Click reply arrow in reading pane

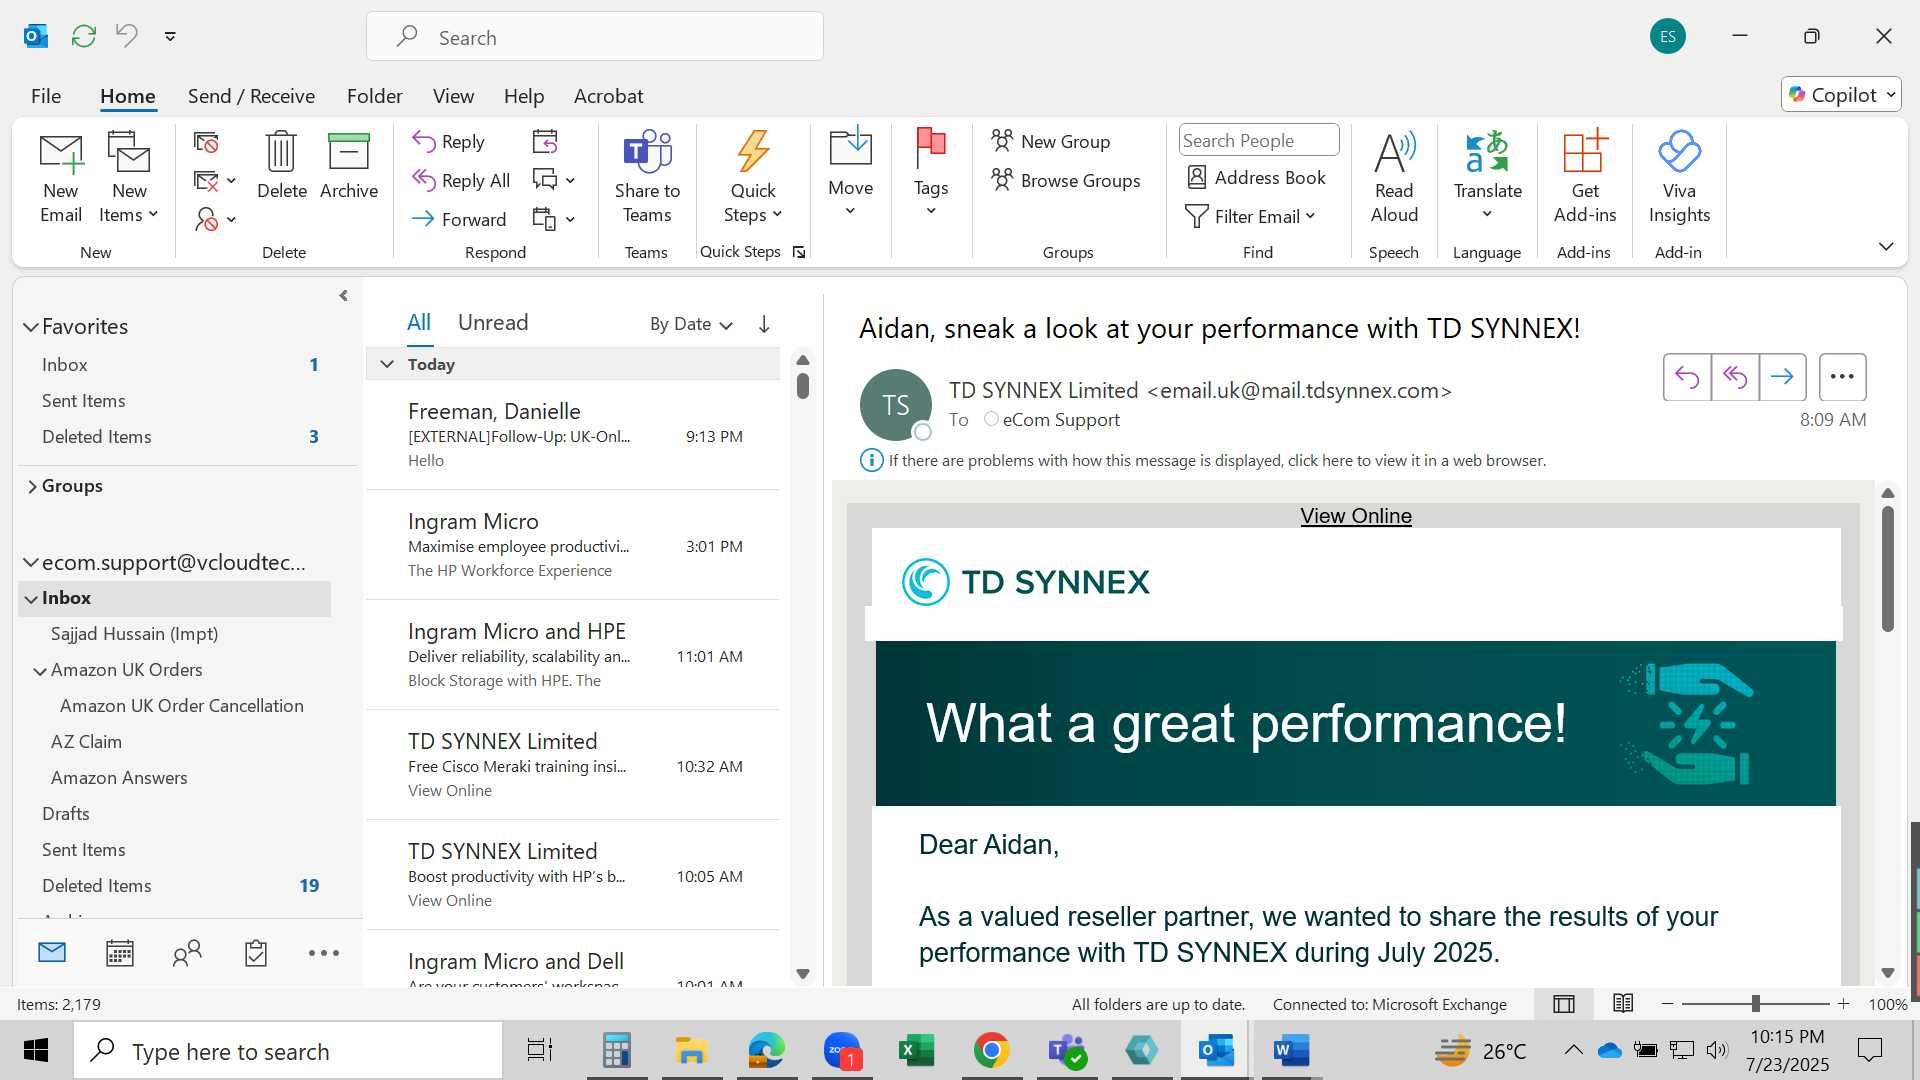click(1686, 377)
